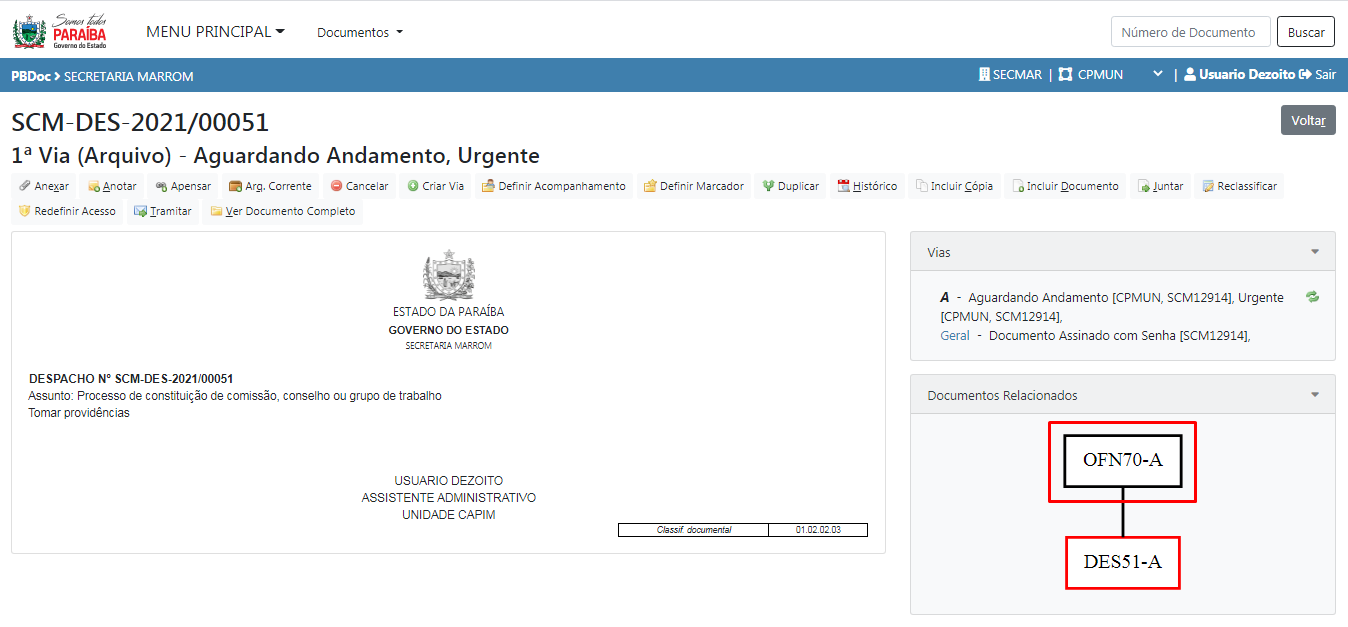This screenshot has height=627, width=1348.
Task: Select the OFN70-A document node
Action: 1122,461
